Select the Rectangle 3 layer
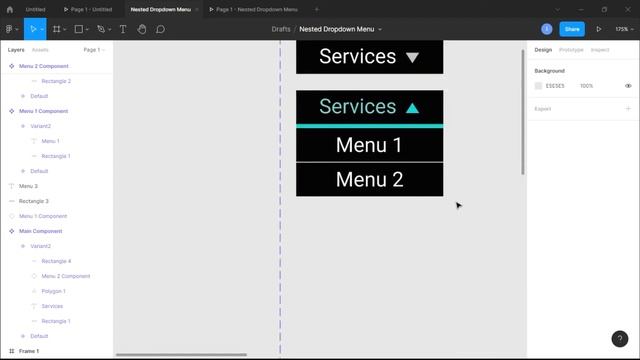 tap(33, 201)
